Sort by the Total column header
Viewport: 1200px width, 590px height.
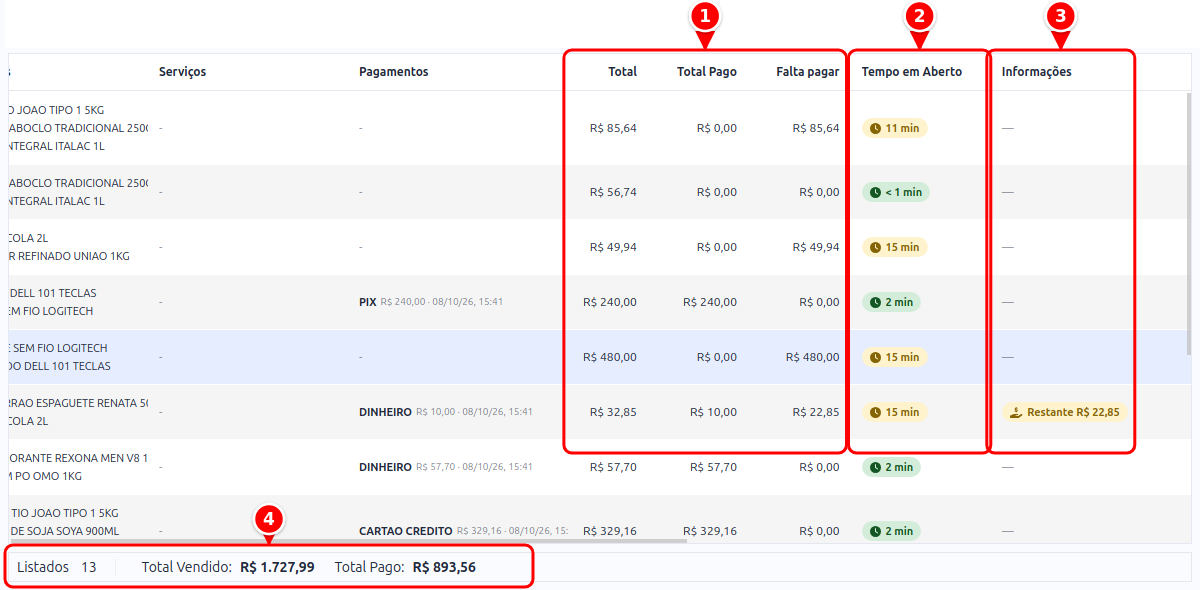[622, 72]
